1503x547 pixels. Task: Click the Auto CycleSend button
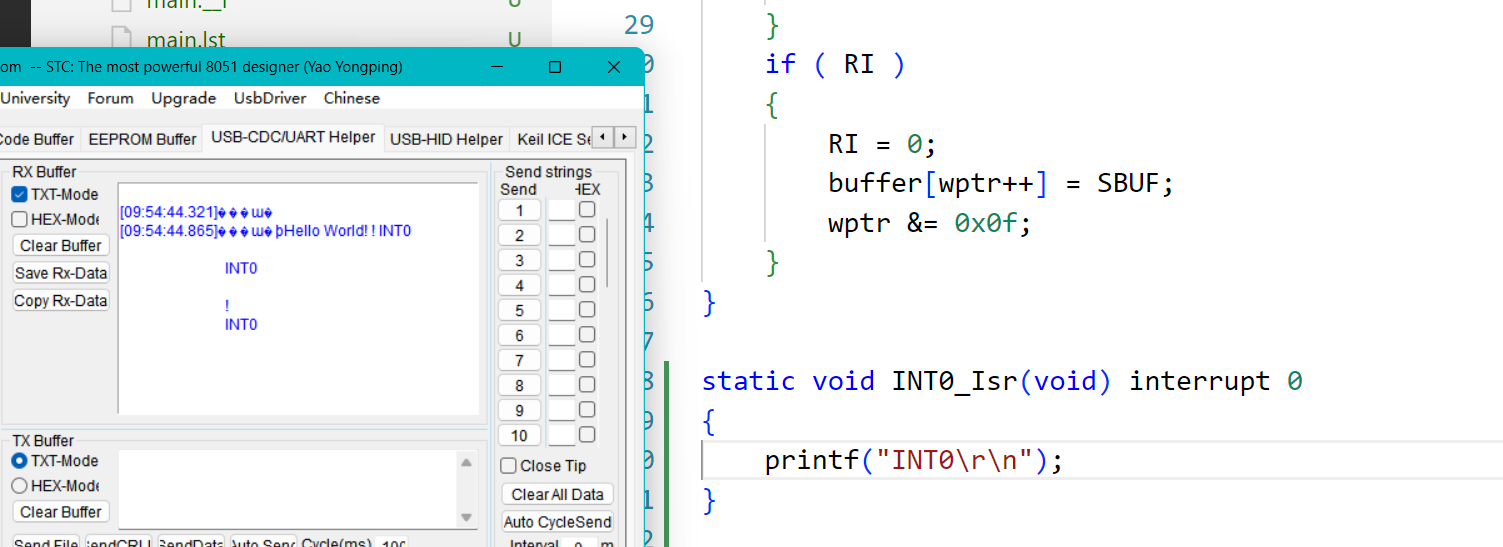pos(558,522)
